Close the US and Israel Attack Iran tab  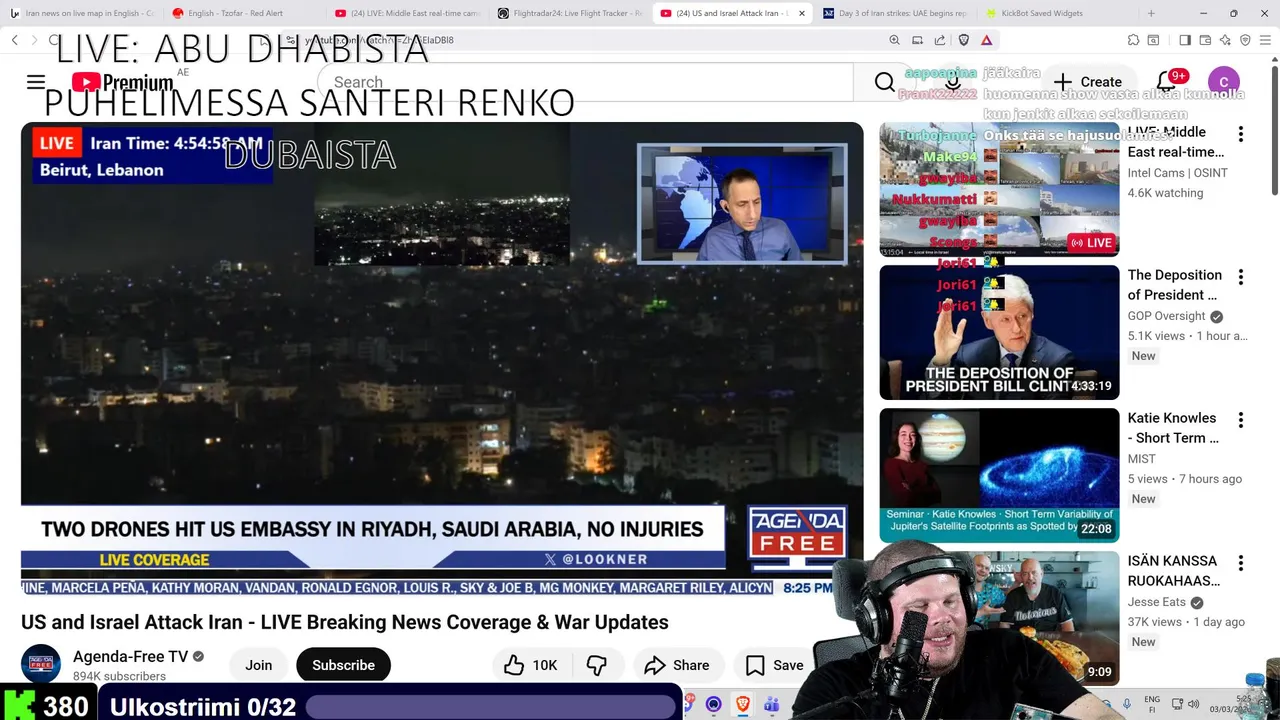801,13
